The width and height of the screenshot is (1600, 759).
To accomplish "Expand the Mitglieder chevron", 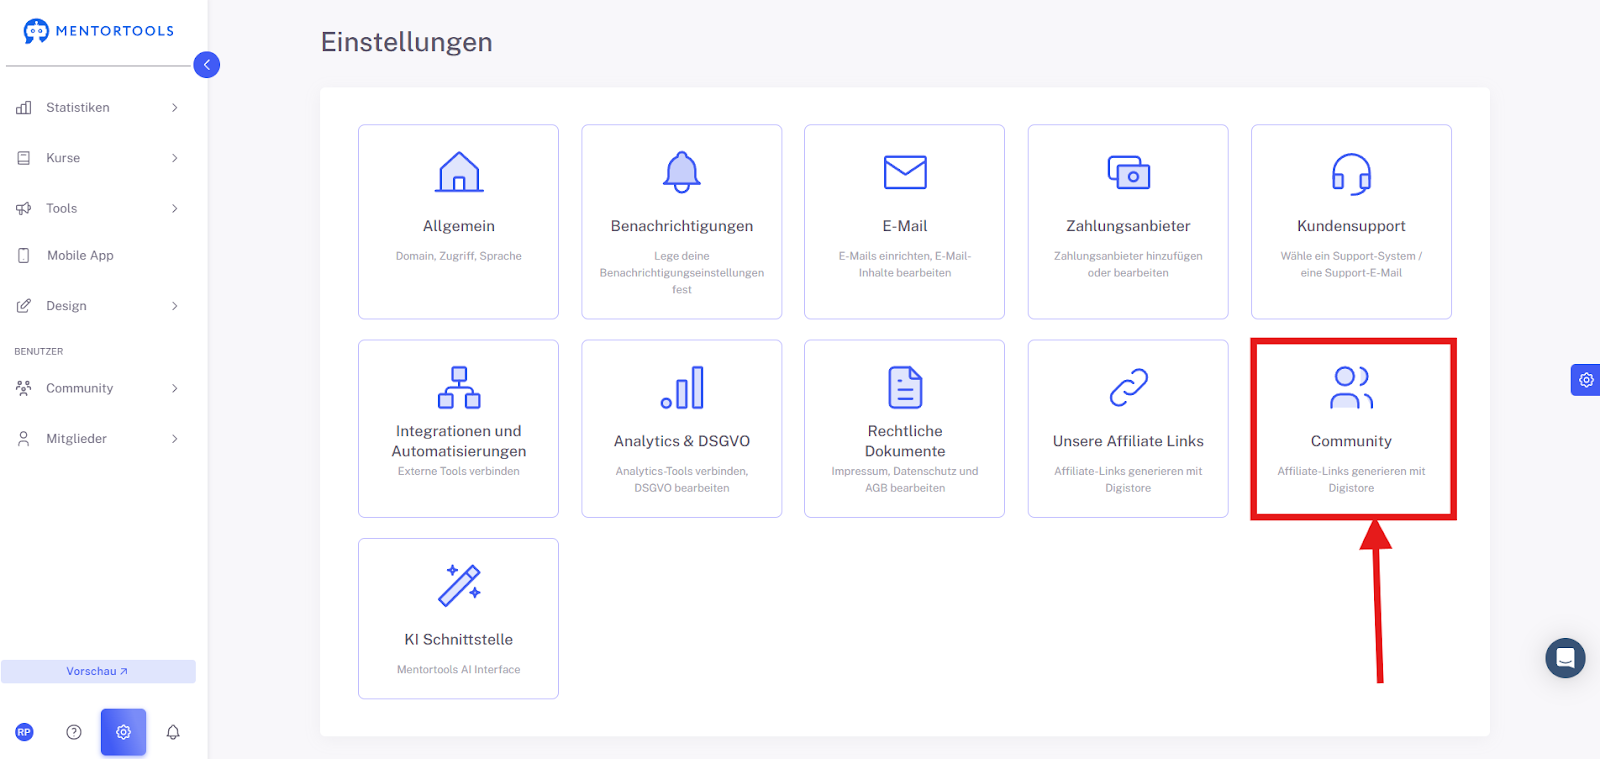I will pos(175,439).
